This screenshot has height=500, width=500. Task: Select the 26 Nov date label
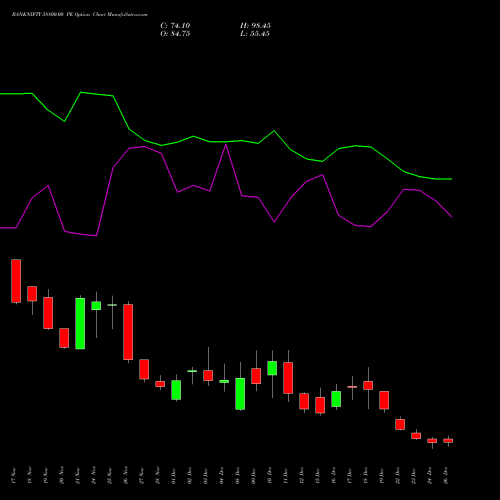point(126,475)
